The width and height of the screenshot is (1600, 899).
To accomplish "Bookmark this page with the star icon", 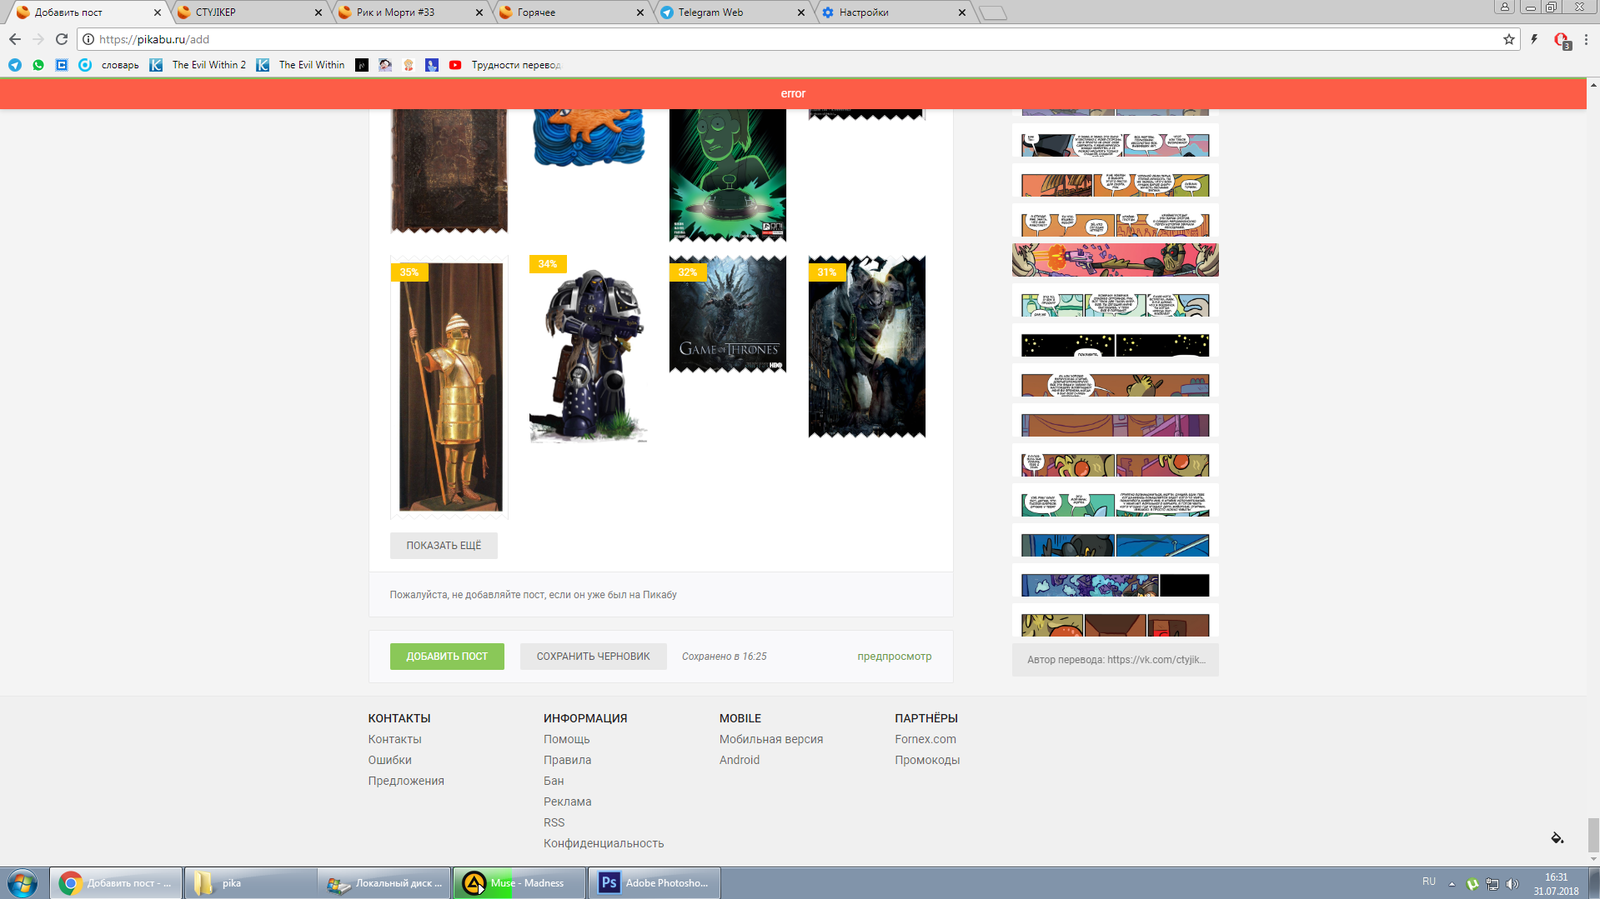I will click(1509, 39).
